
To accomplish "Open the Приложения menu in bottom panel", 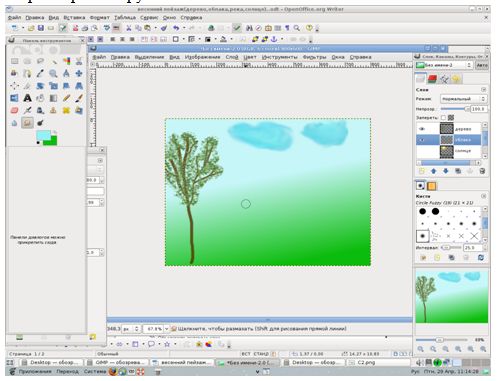I will click(35, 371).
